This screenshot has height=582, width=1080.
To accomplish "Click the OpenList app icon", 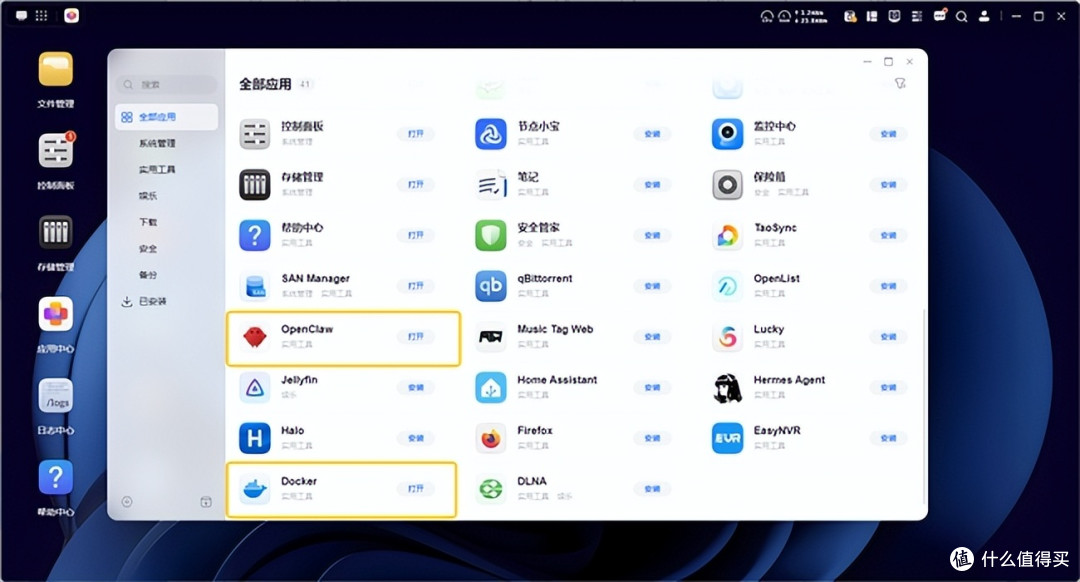I will coord(727,286).
